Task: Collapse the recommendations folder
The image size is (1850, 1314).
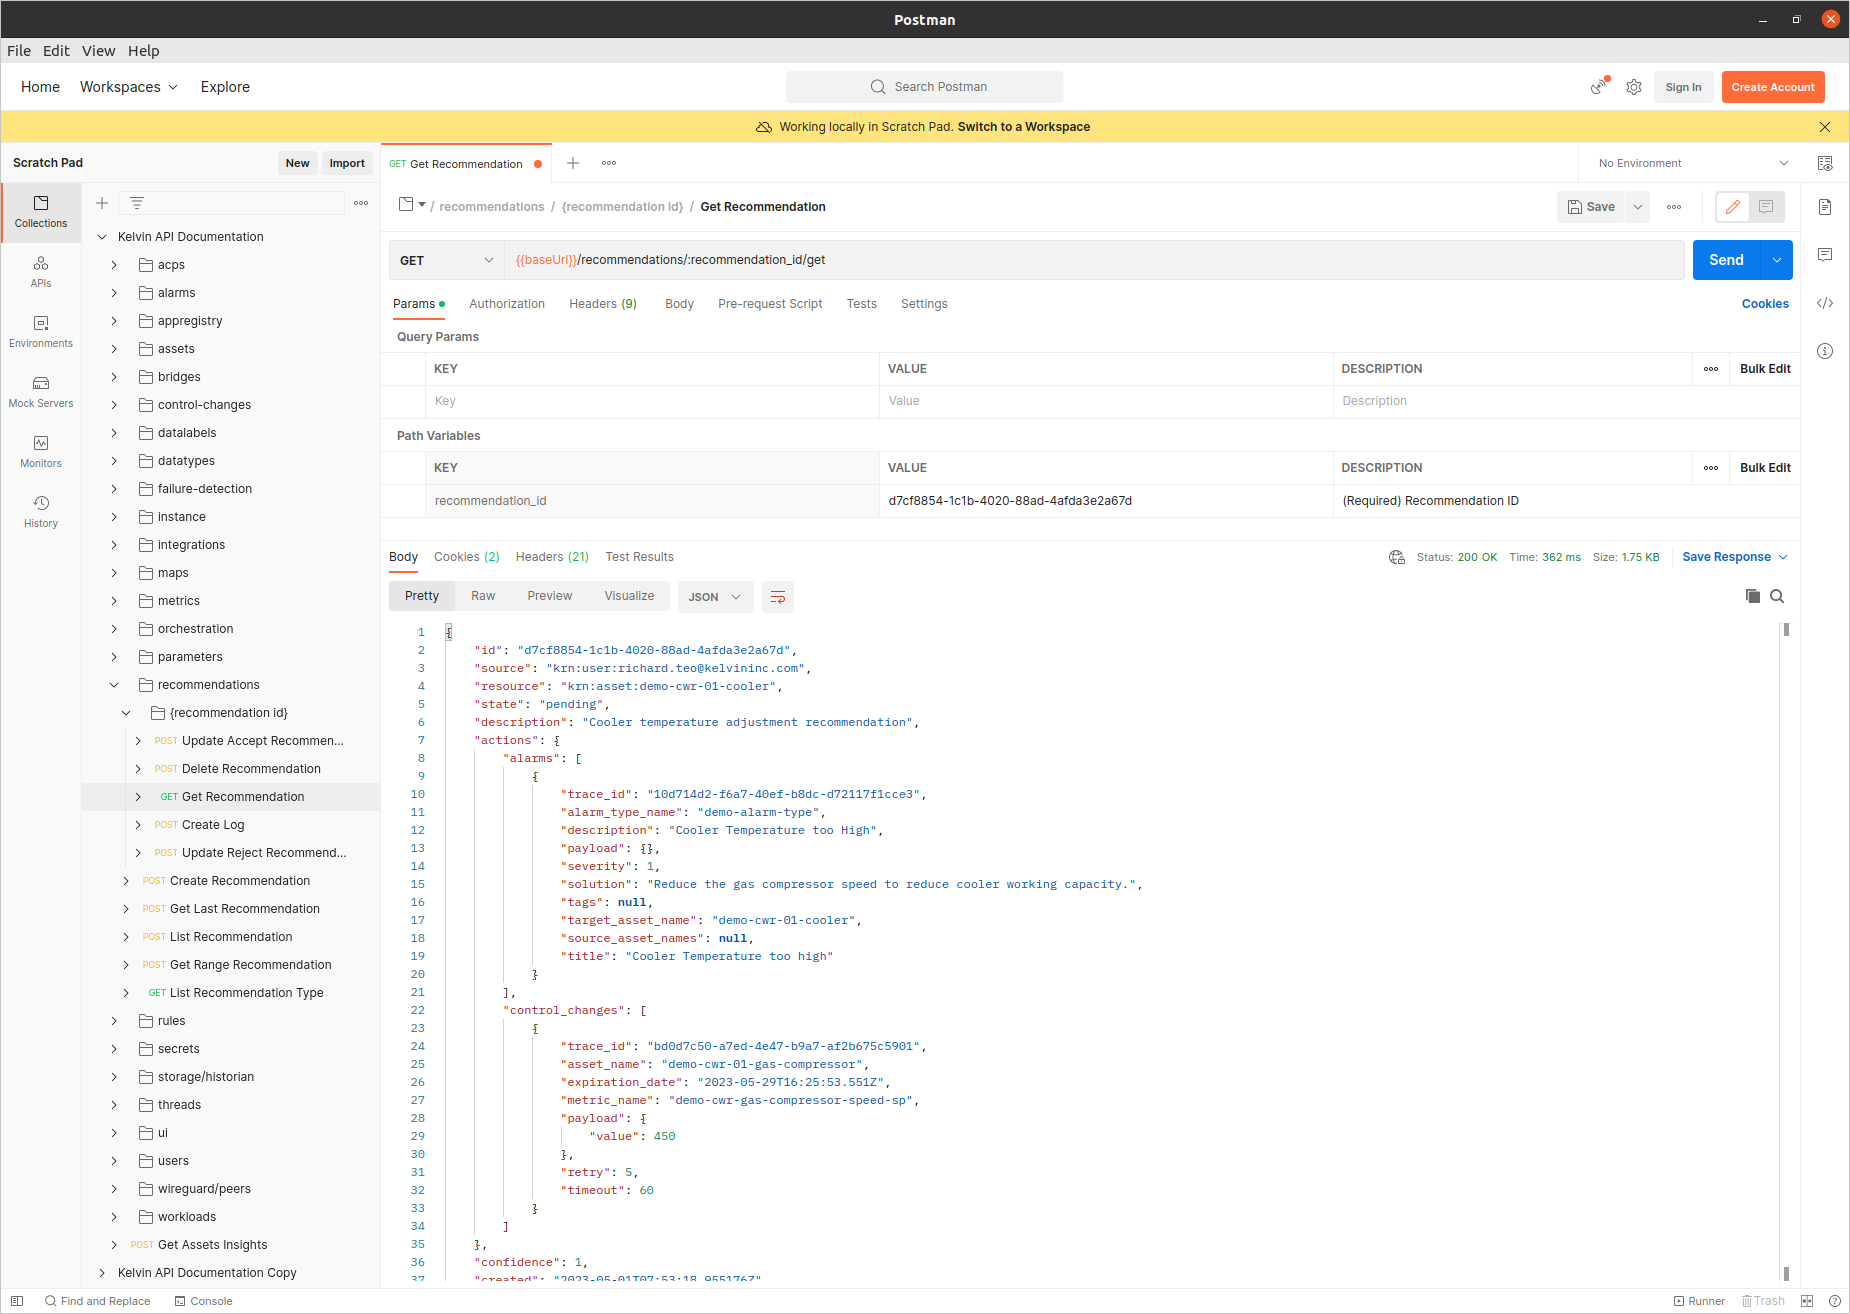Action: pos(113,684)
